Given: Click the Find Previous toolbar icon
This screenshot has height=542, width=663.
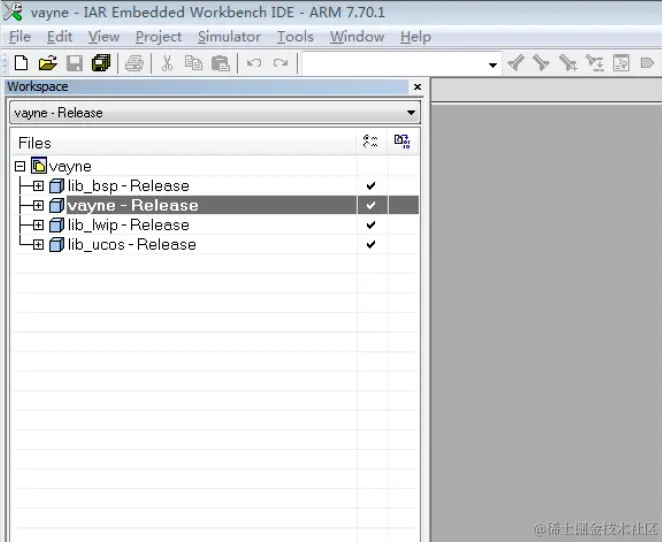Looking at the screenshot, I should [516, 63].
